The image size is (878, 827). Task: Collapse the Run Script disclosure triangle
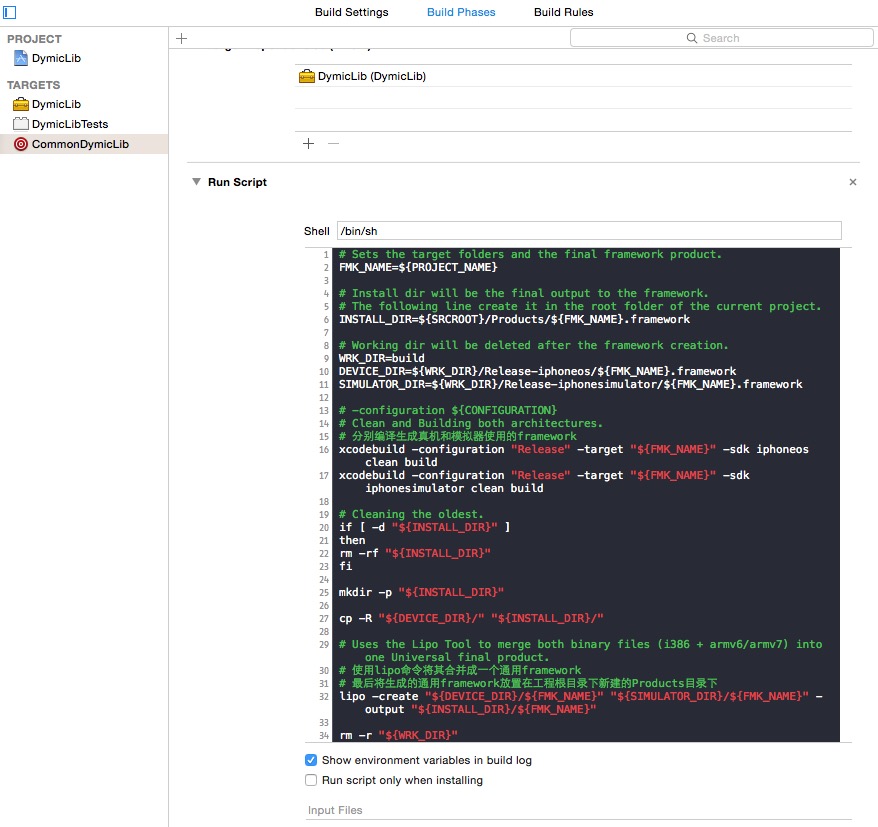(x=196, y=182)
